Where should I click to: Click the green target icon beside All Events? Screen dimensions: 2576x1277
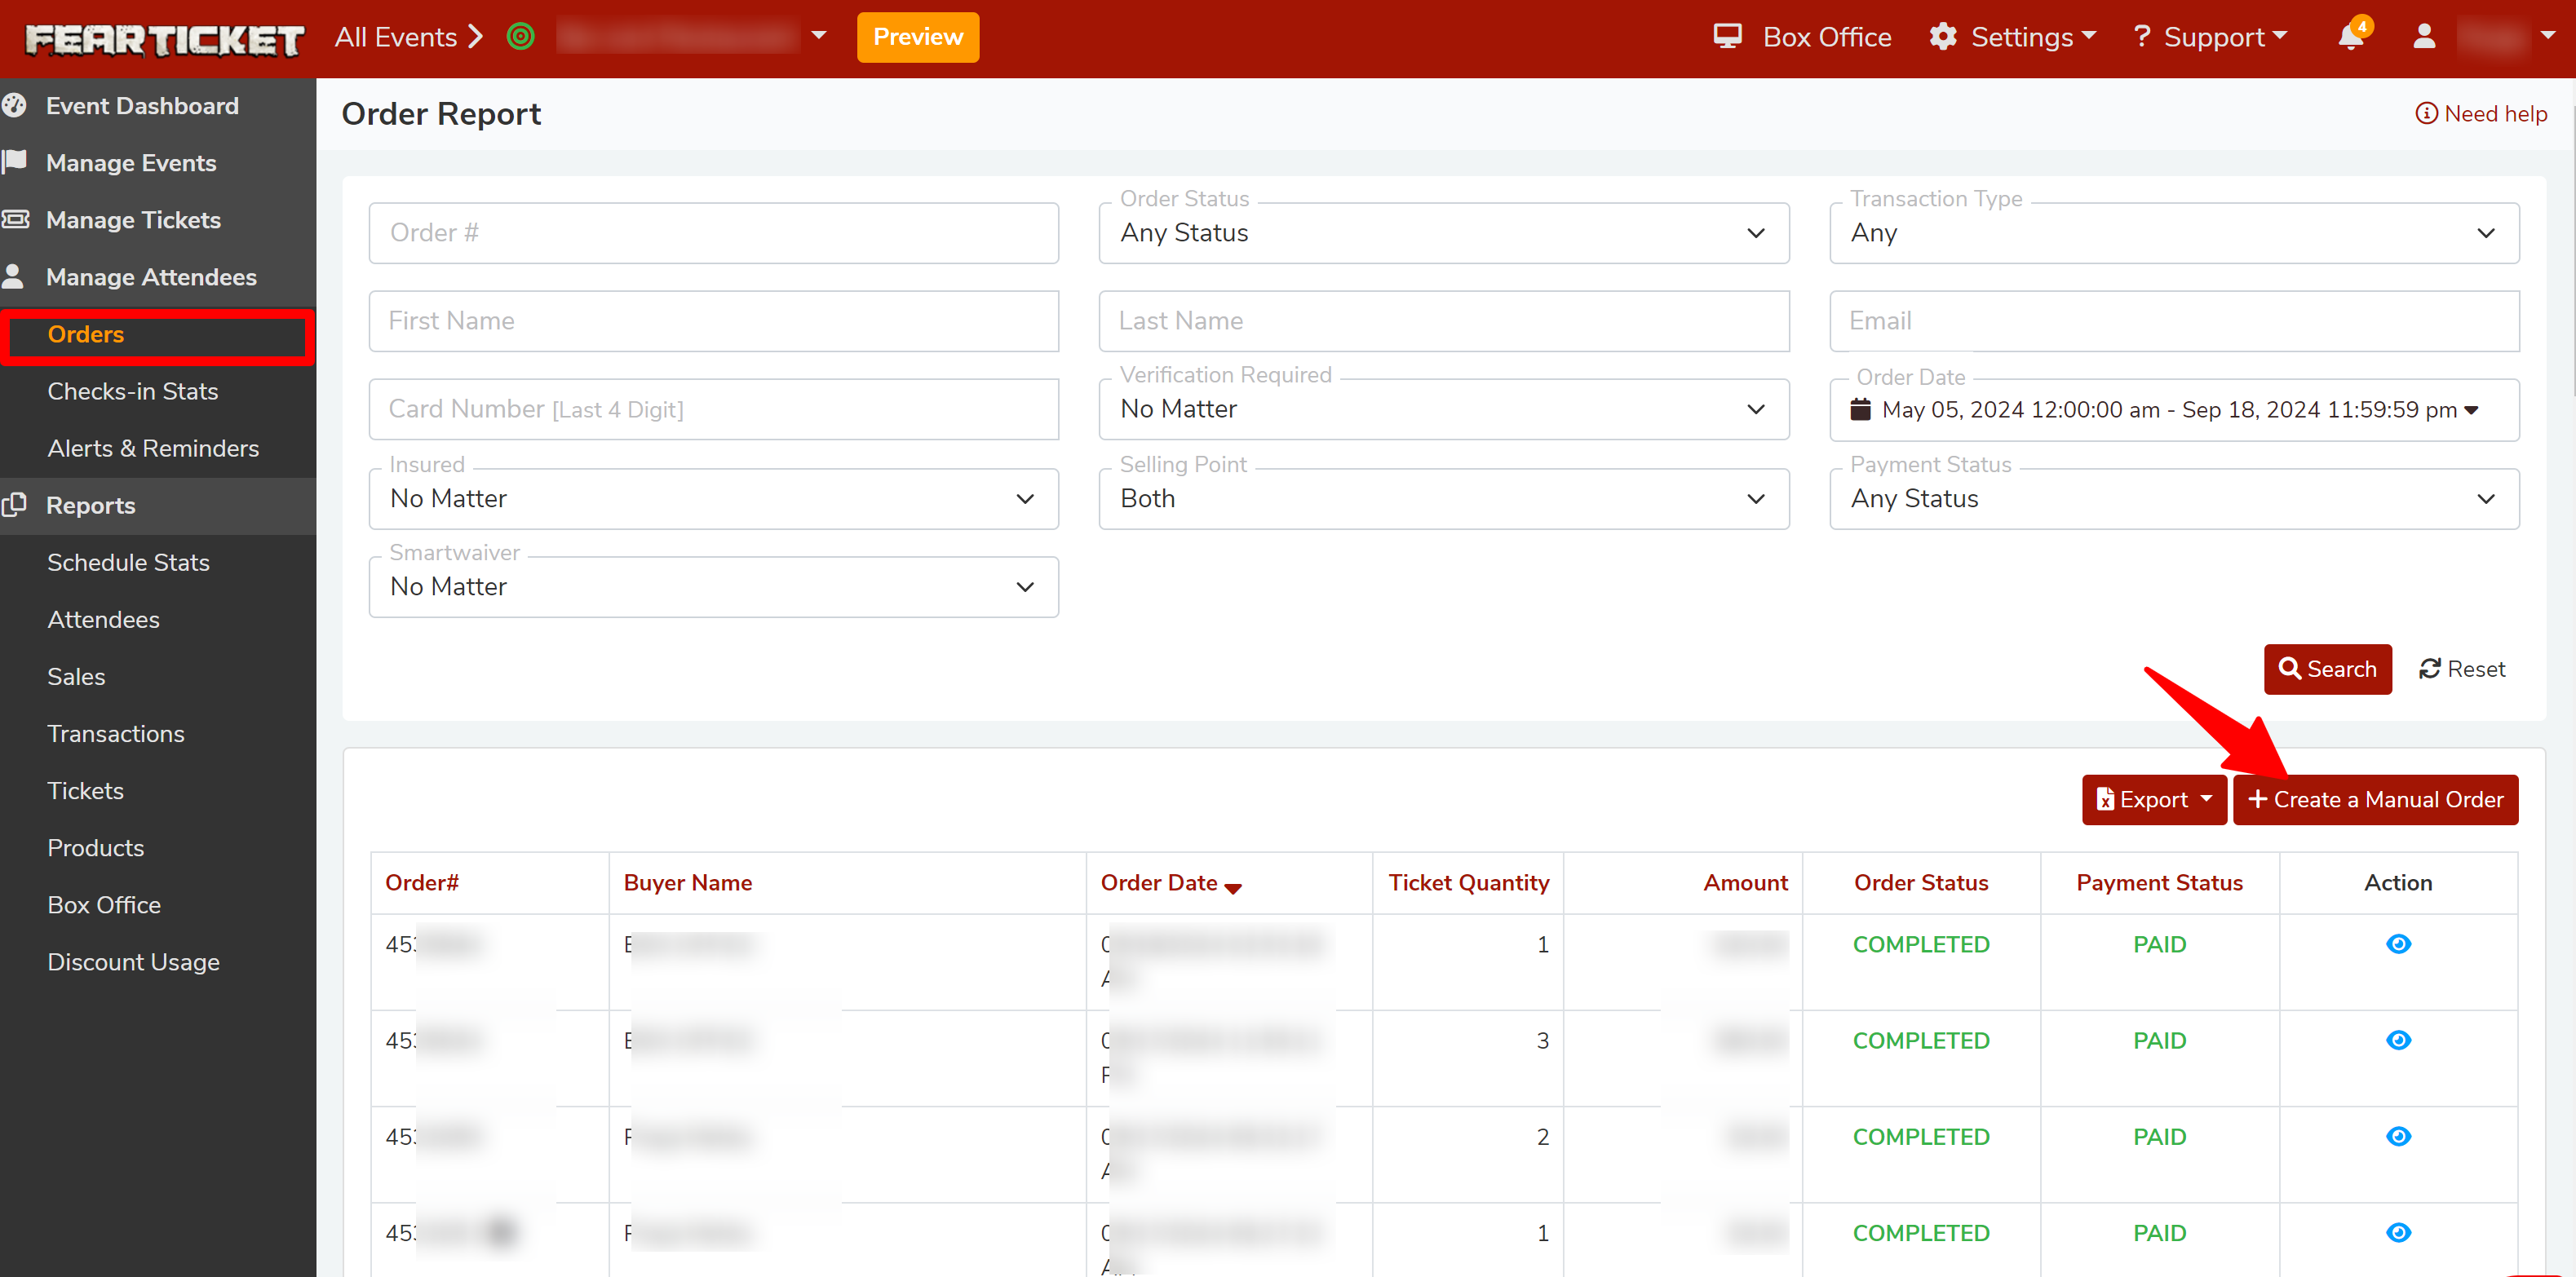(520, 37)
